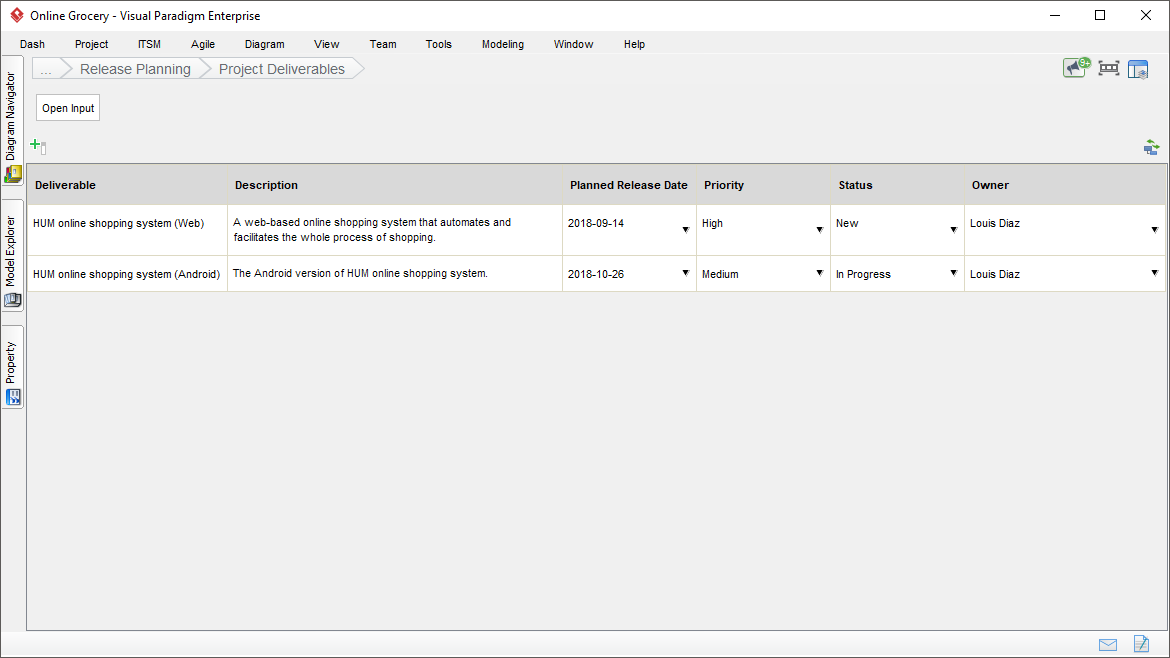Expand the breadcrumb ellipsis
This screenshot has height=658, width=1170.
click(46, 69)
